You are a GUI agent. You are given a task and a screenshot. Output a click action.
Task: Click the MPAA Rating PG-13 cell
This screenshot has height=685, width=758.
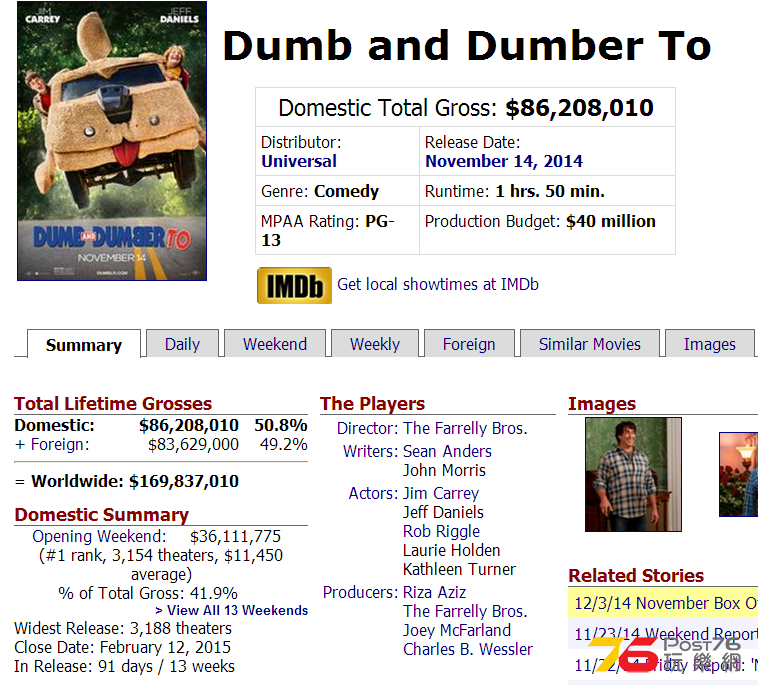[x=337, y=230]
